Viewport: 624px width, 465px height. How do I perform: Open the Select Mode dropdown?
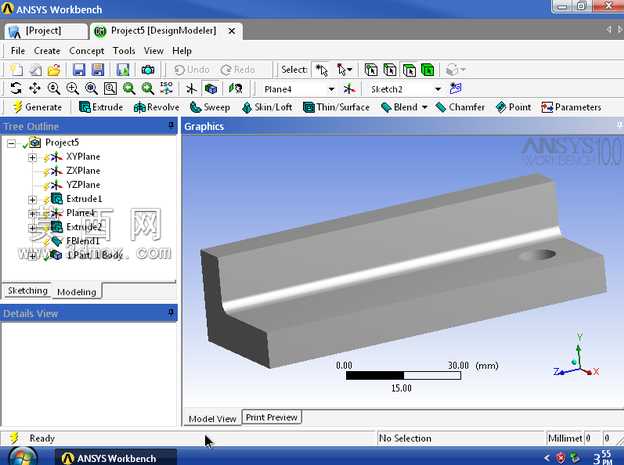pyautogui.click(x=344, y=70)
